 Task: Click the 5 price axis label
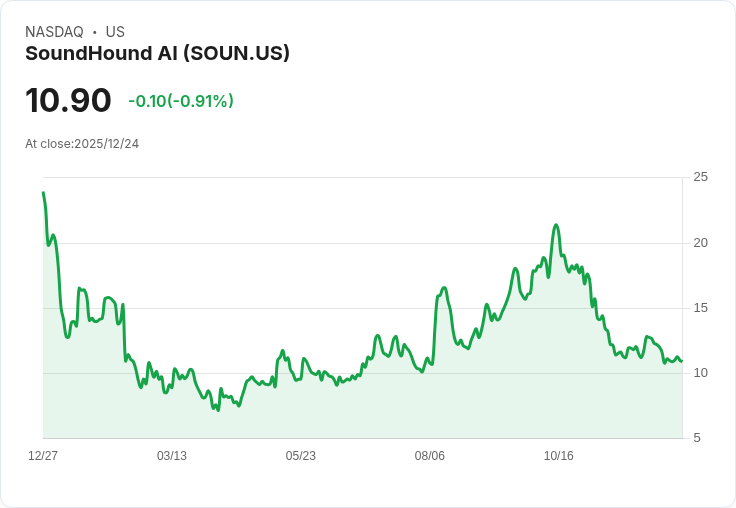tap(697, 438)
